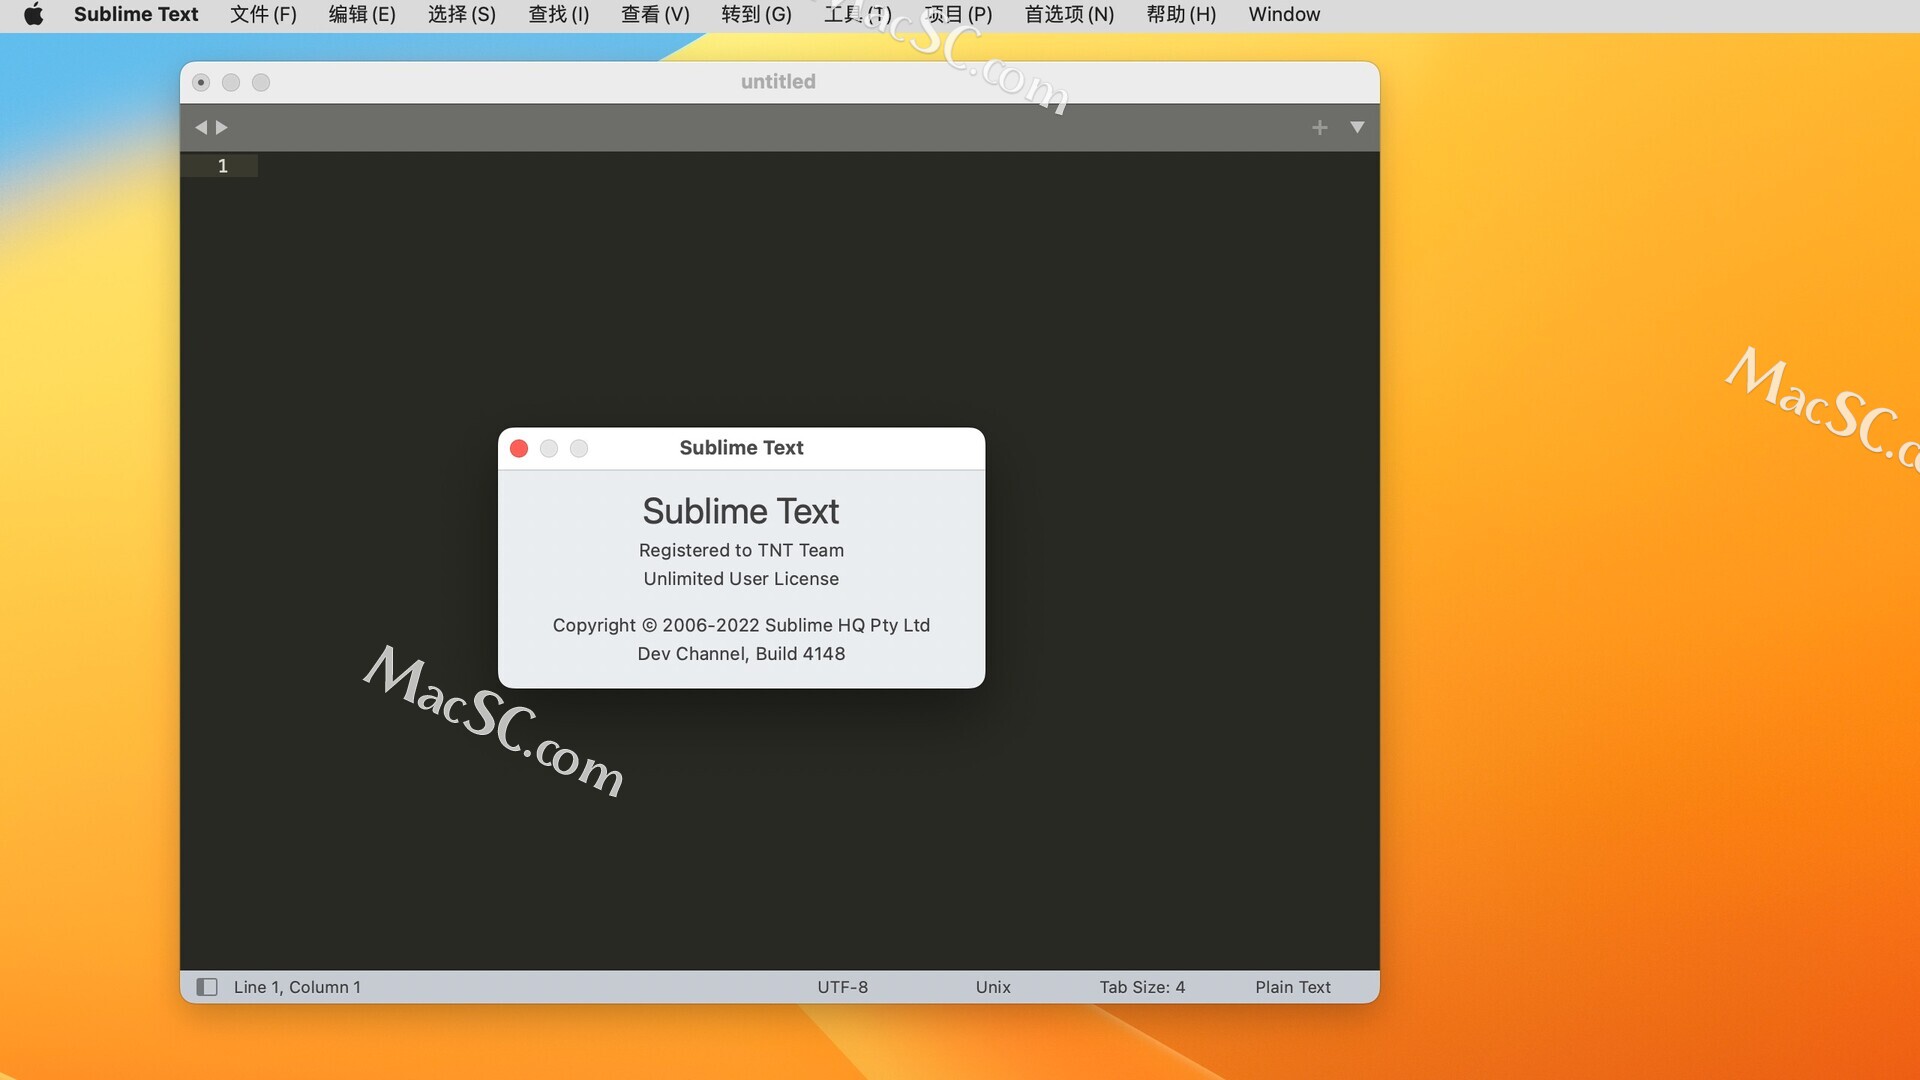This screenshot has width=1920, height=1080.
Task: Go to next tab with right arrow
Action: [222, 127]
